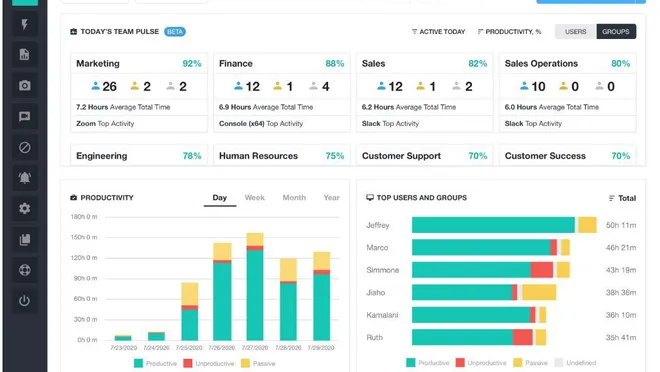This screenshot has width=660, height=372.
Task: Select the Month productivity tab
Action: tap(294, 197)
